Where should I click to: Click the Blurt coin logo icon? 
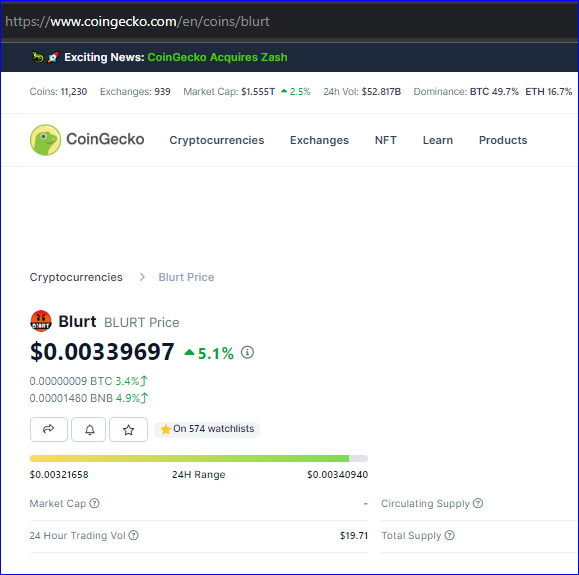(41, 321)
